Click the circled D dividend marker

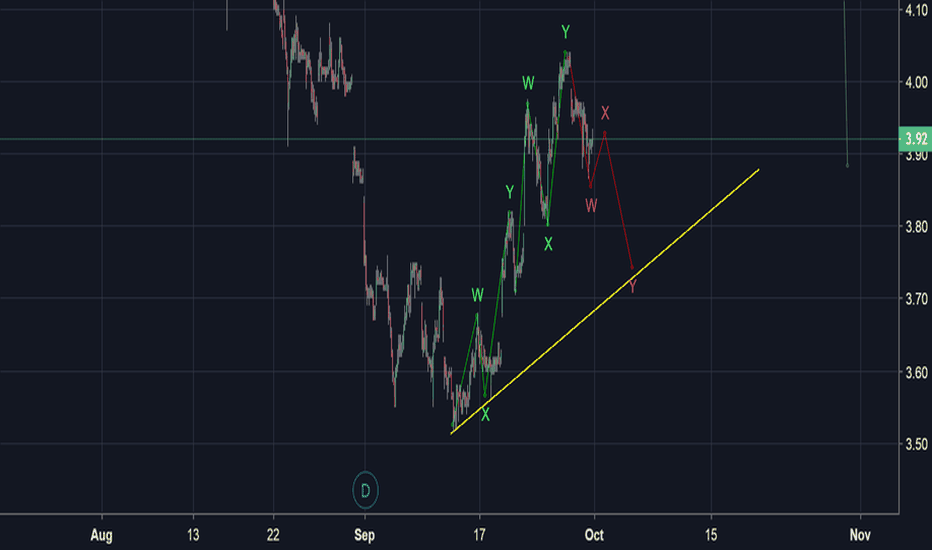365,490
